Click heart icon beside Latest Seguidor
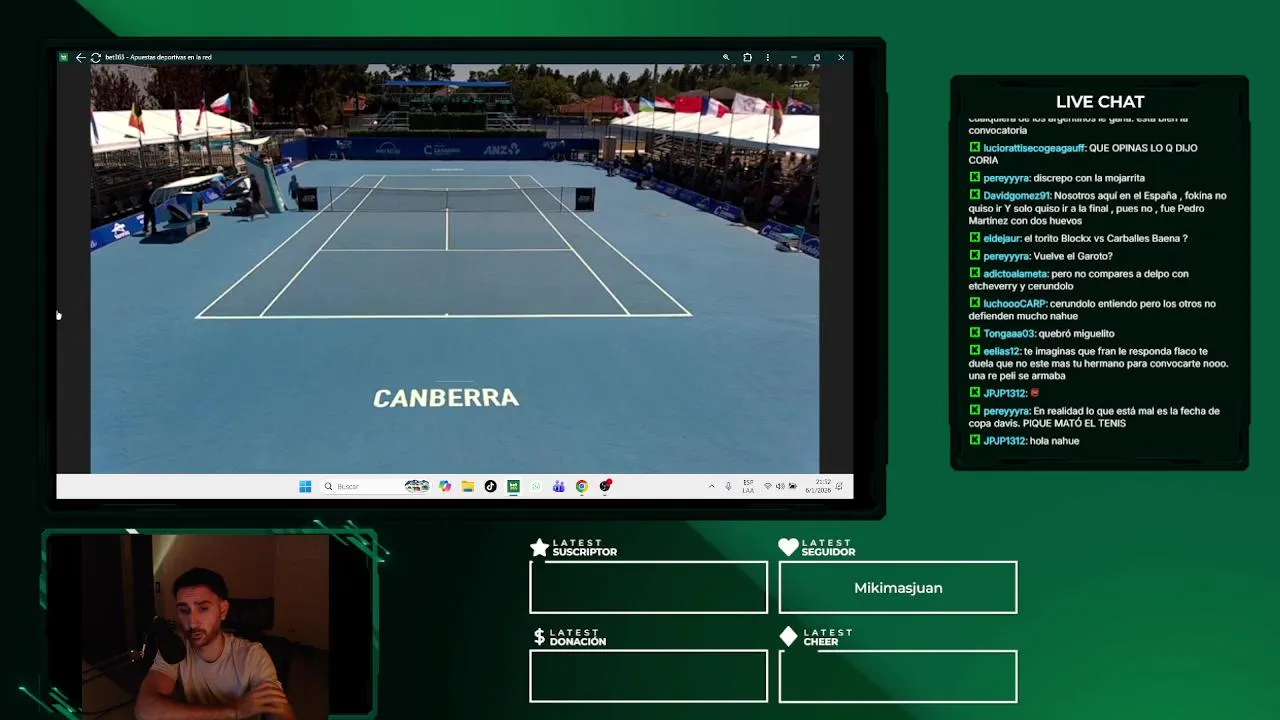1280x720 pixels. pyautogui.click(x=788, y=547)
